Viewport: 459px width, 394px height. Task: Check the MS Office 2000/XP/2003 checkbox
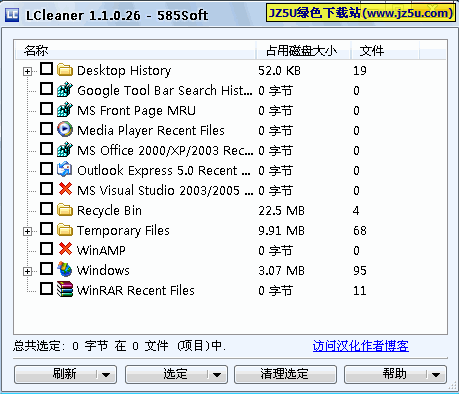click(46, 149)
